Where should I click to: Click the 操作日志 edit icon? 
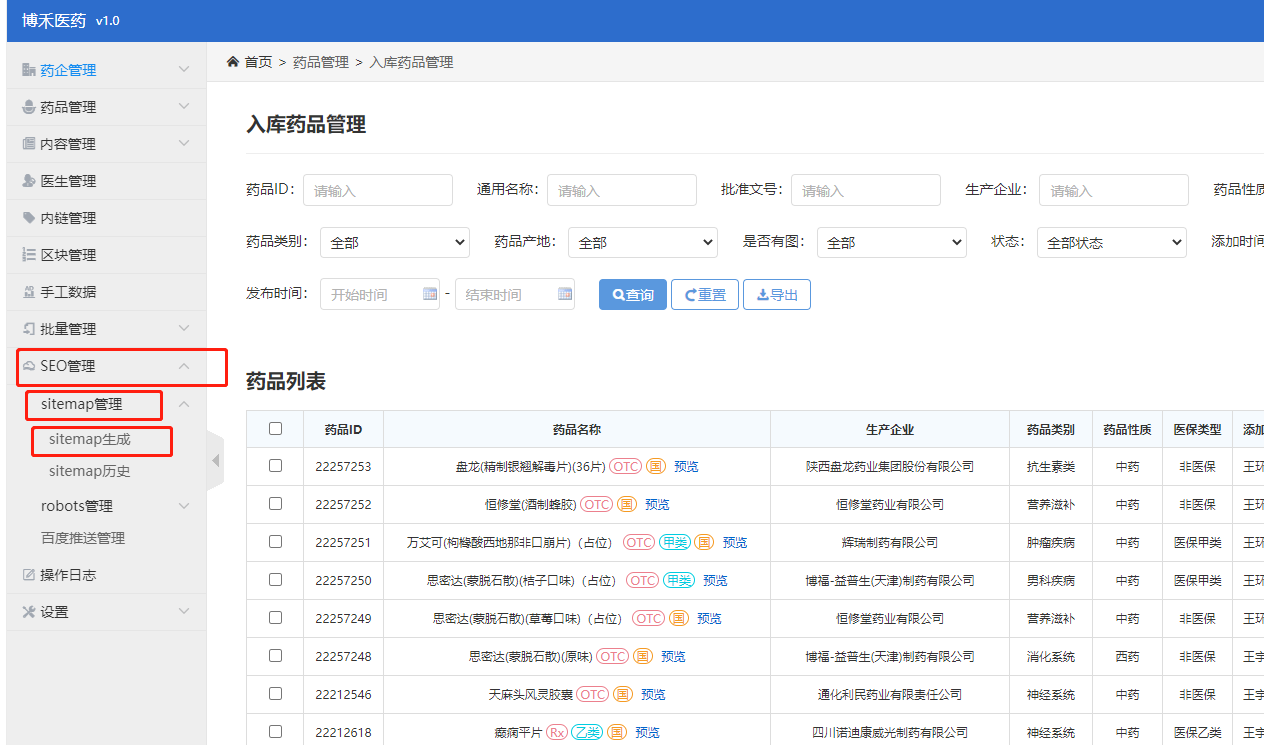pyautogui.click(x=29, y=575)
